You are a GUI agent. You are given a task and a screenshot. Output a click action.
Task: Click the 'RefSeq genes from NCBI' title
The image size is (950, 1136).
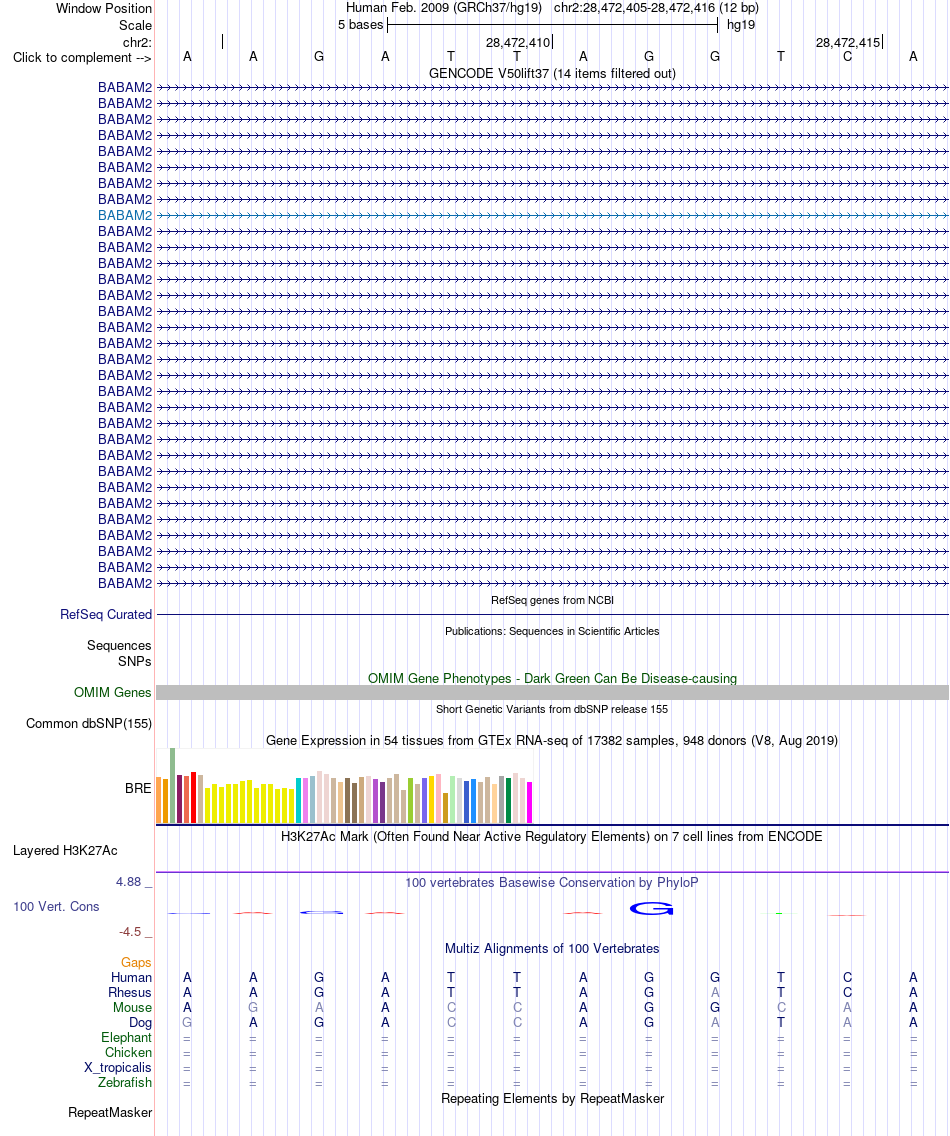552,600
